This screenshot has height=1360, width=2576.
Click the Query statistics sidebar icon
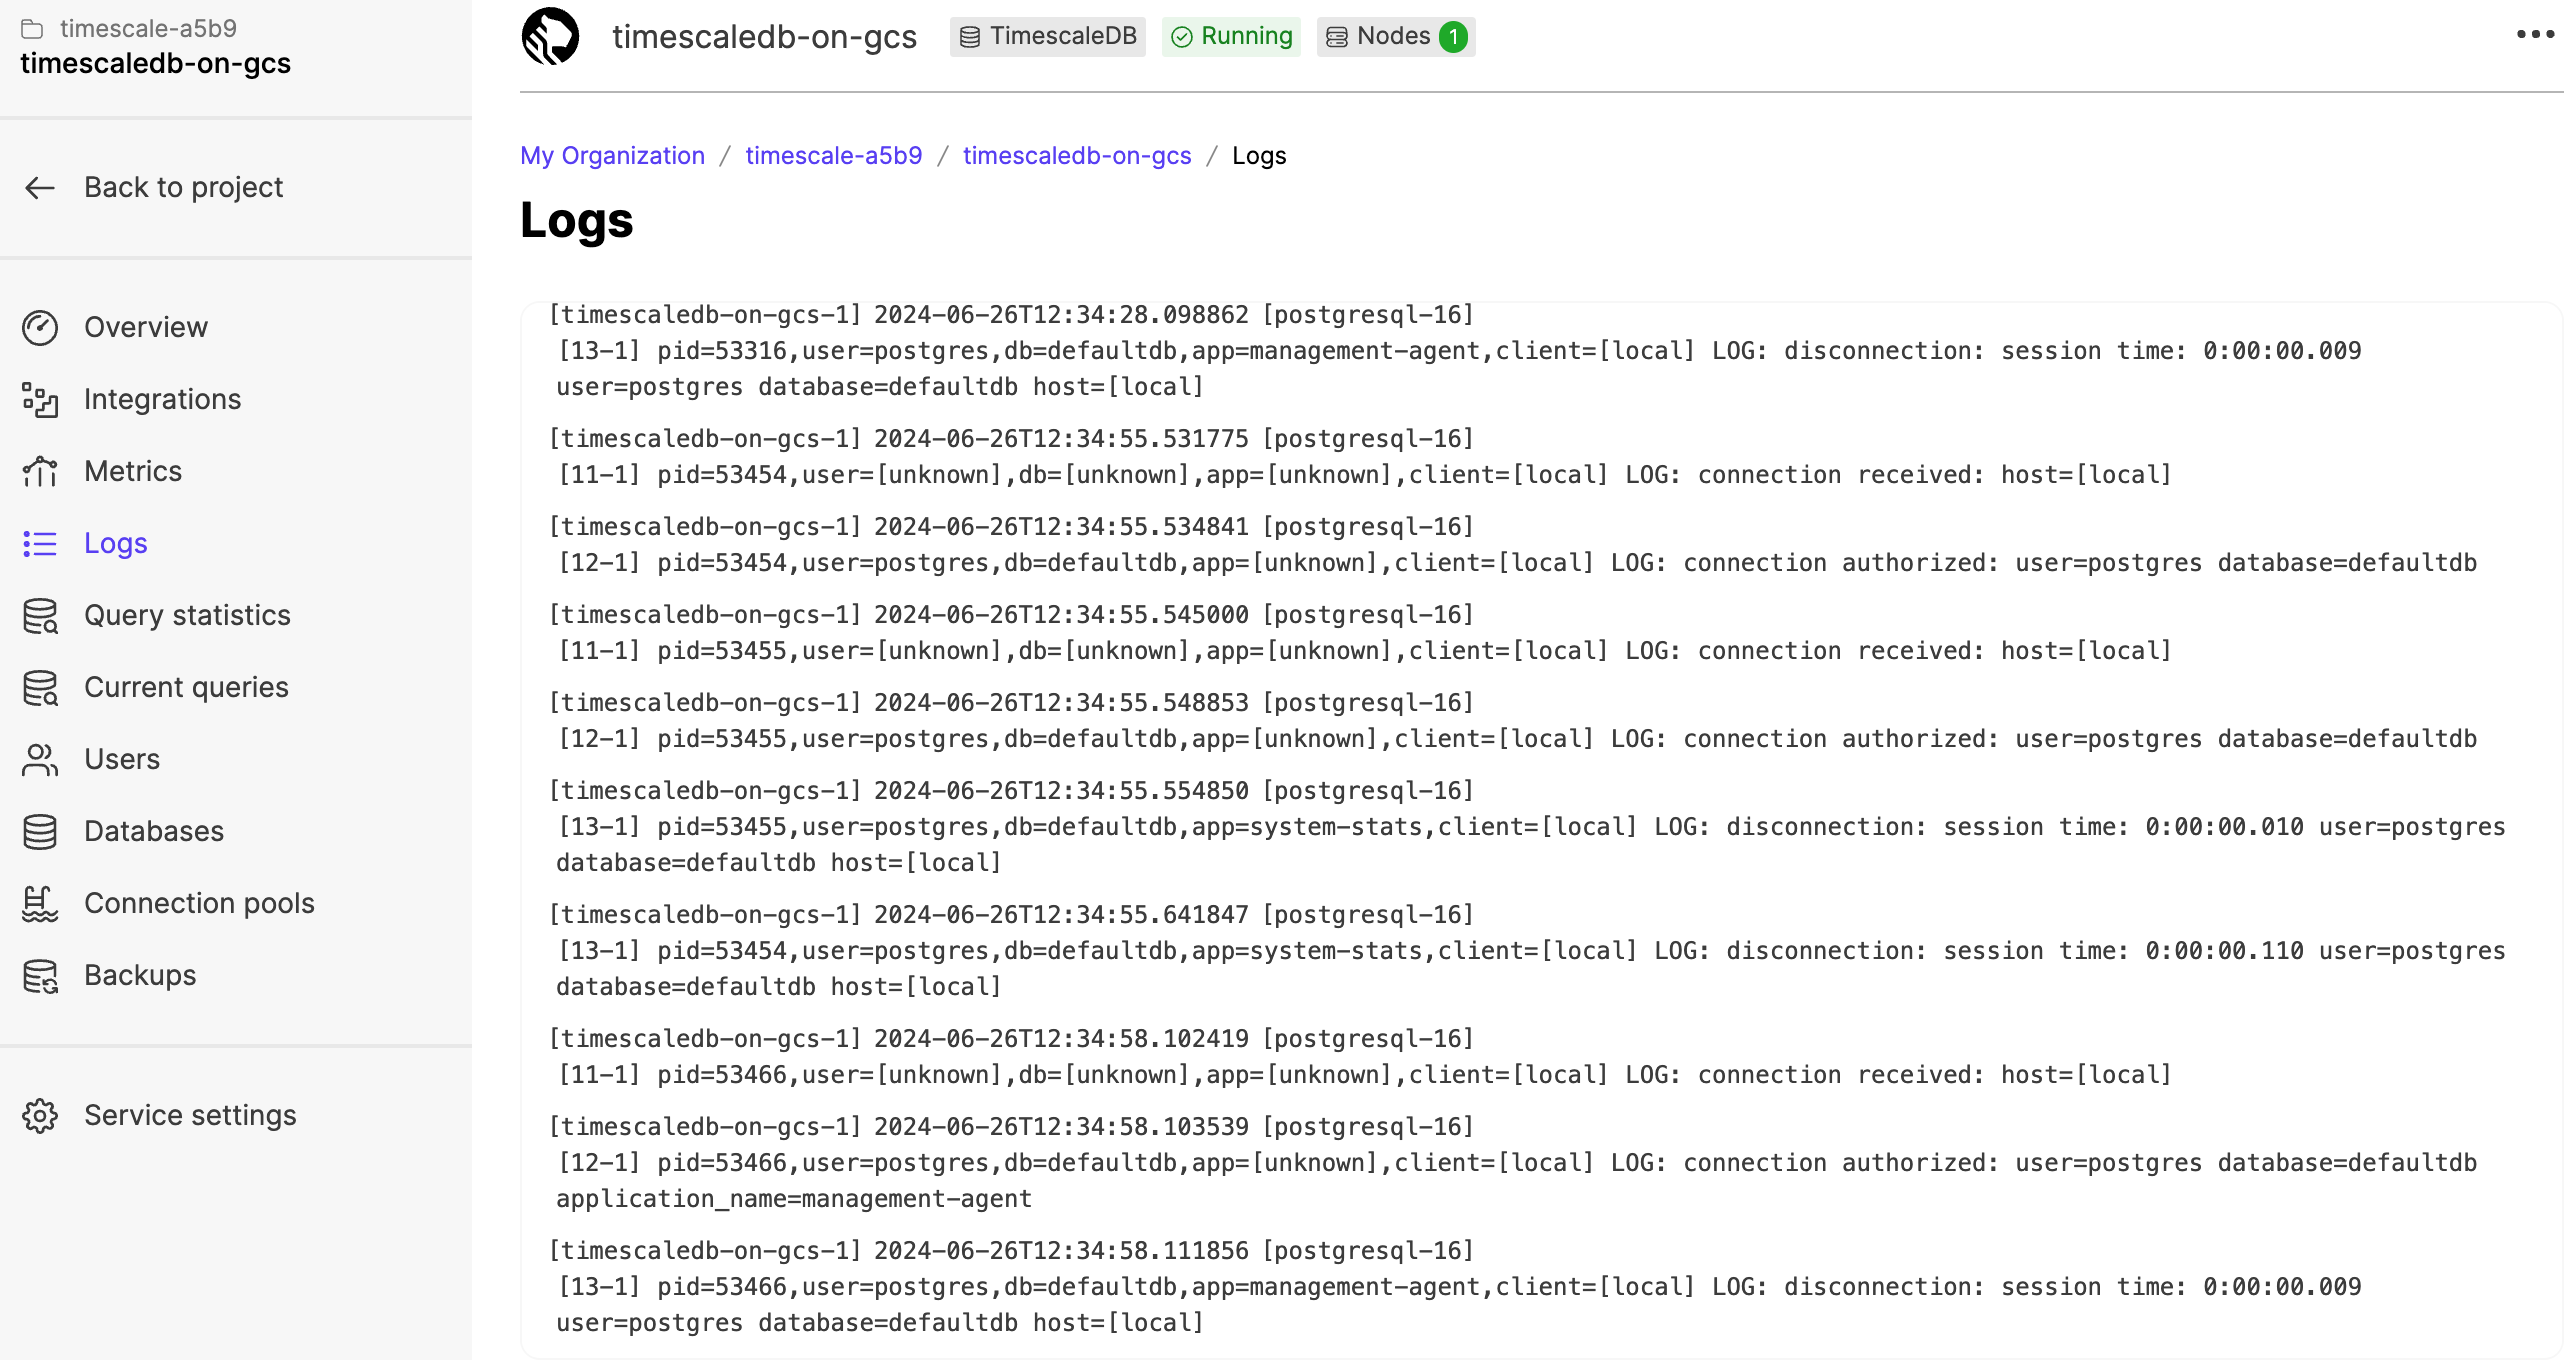[x=41, y=614]
